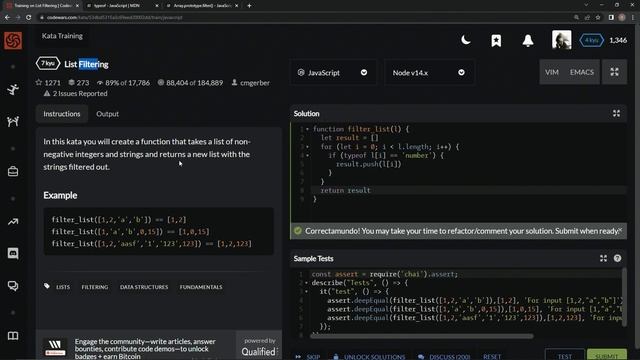Image resolution: width=640 pixels, height=360 pixels.
Task: Go back in browser
Action: tap(7, 18)
